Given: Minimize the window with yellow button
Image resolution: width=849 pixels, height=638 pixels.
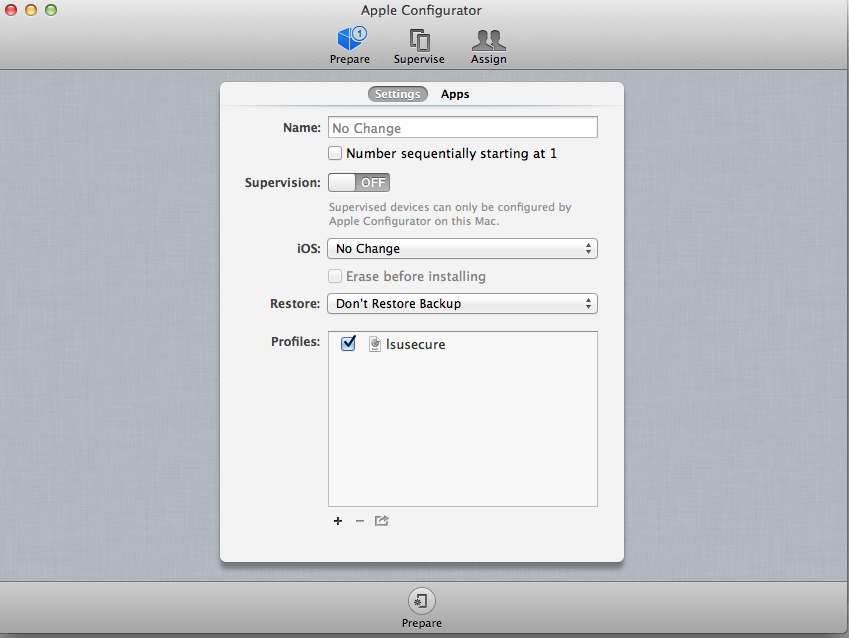Looking at the screenshot, I should tap(31, 10).
